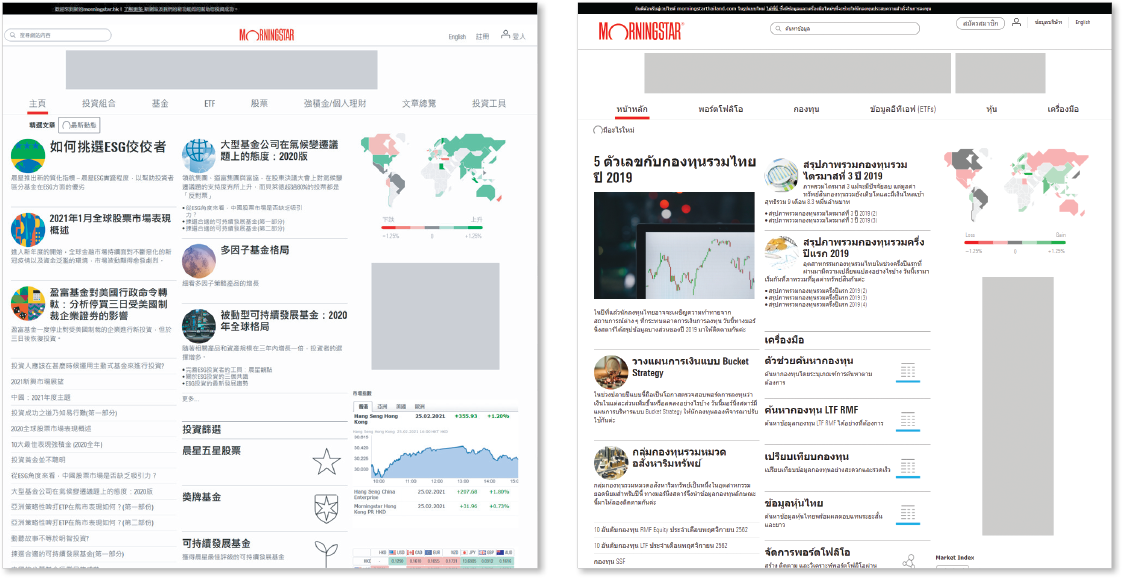
Task: Select the second market index region tab
Action: coord(385,407)
